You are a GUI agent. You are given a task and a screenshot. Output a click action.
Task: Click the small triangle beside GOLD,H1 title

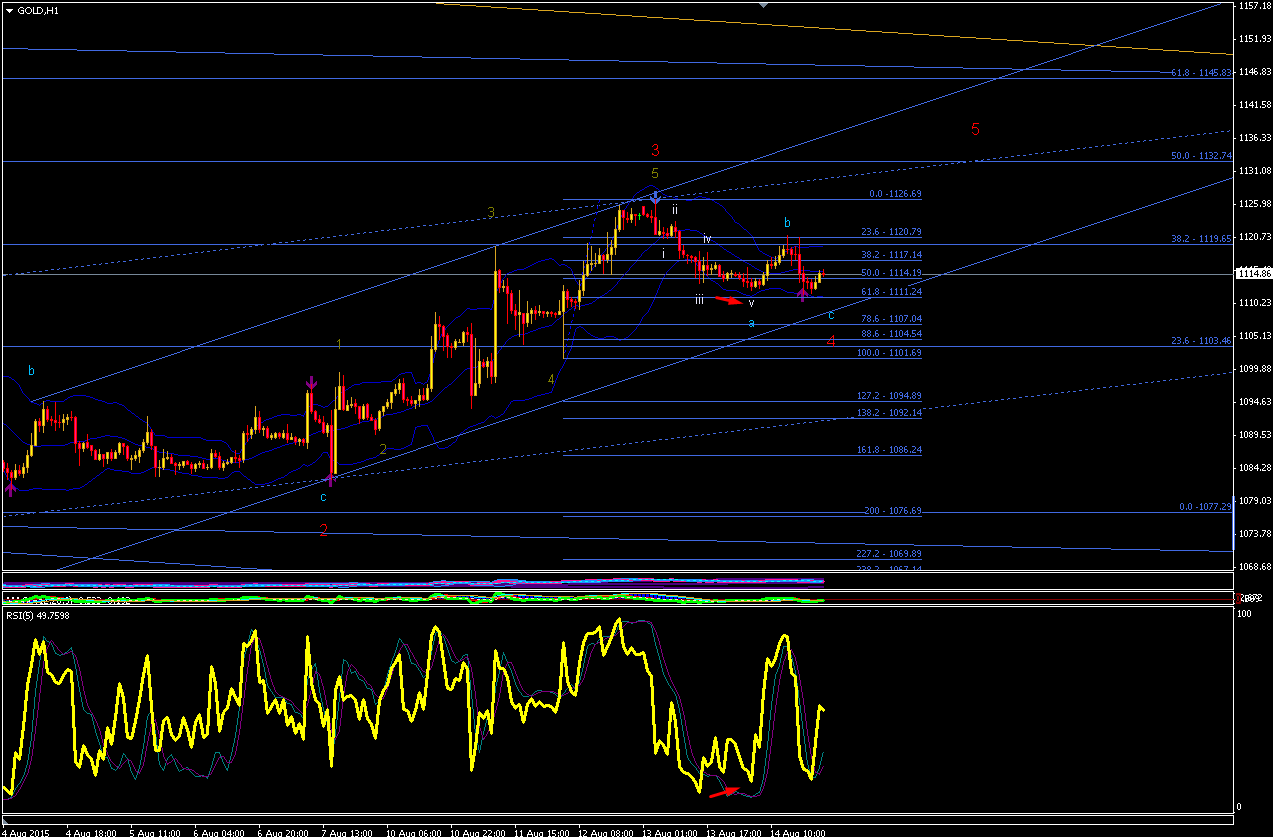(9, 11)
